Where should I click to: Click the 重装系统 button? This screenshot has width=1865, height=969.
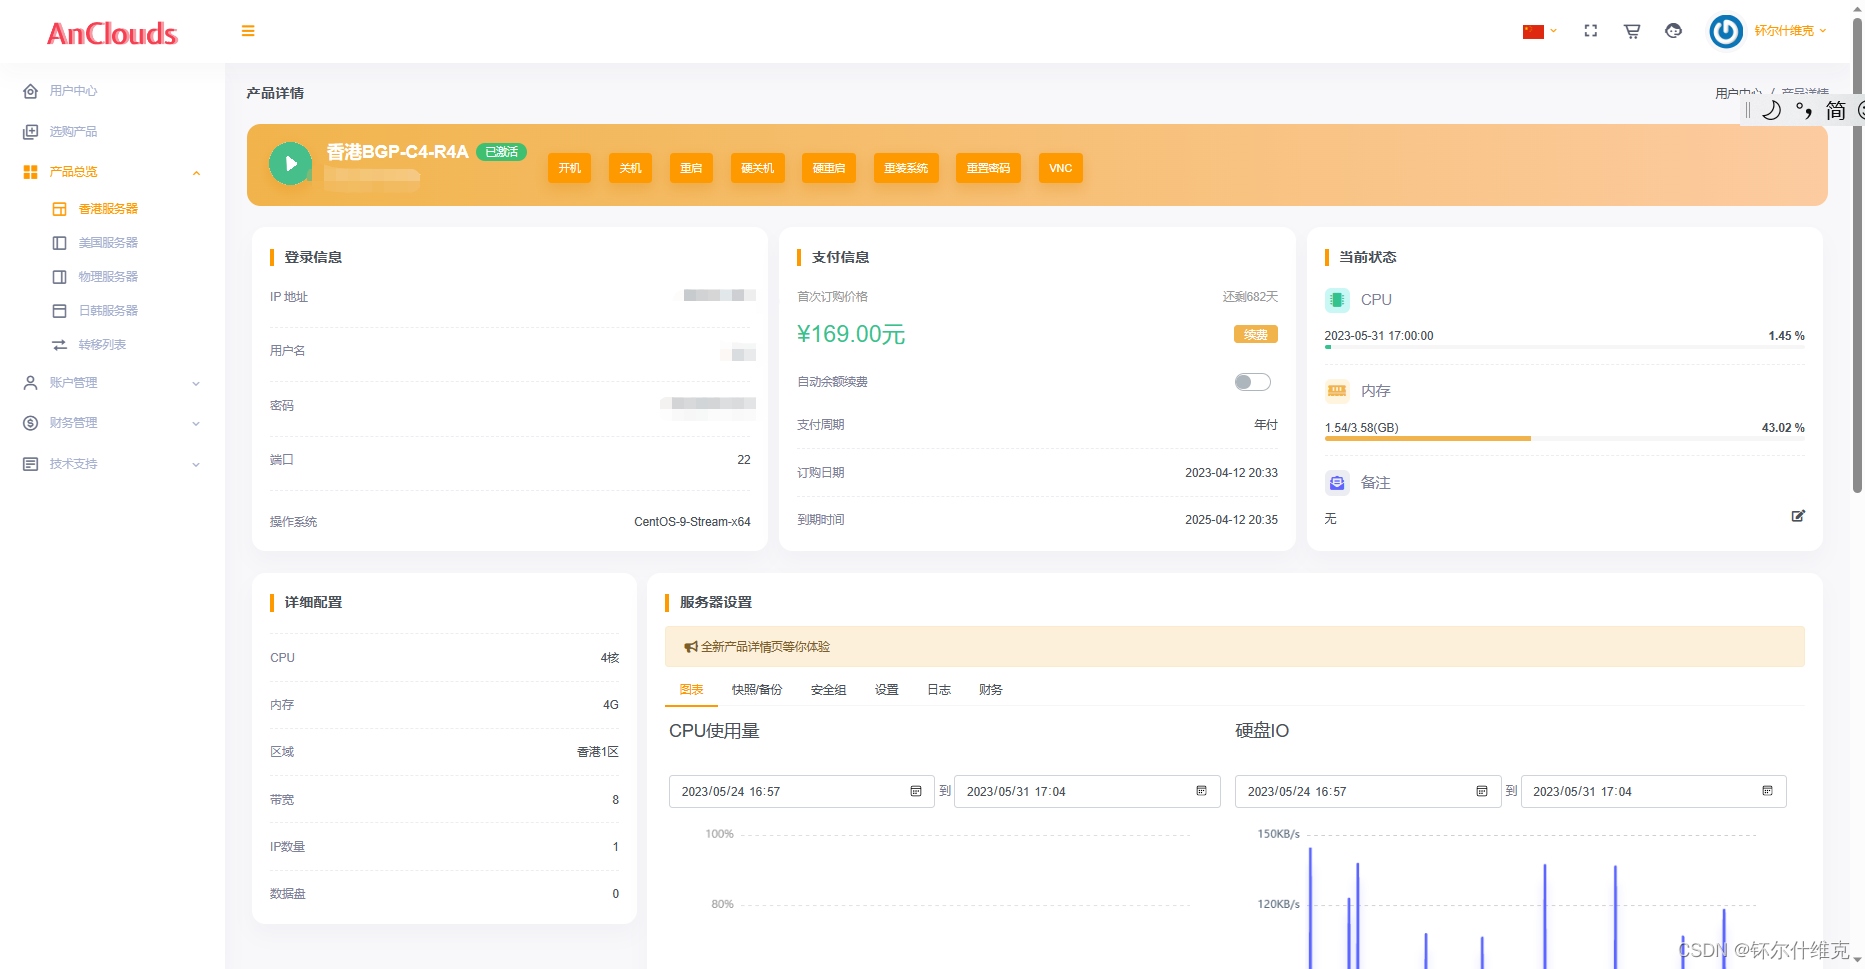pos(906,168)
